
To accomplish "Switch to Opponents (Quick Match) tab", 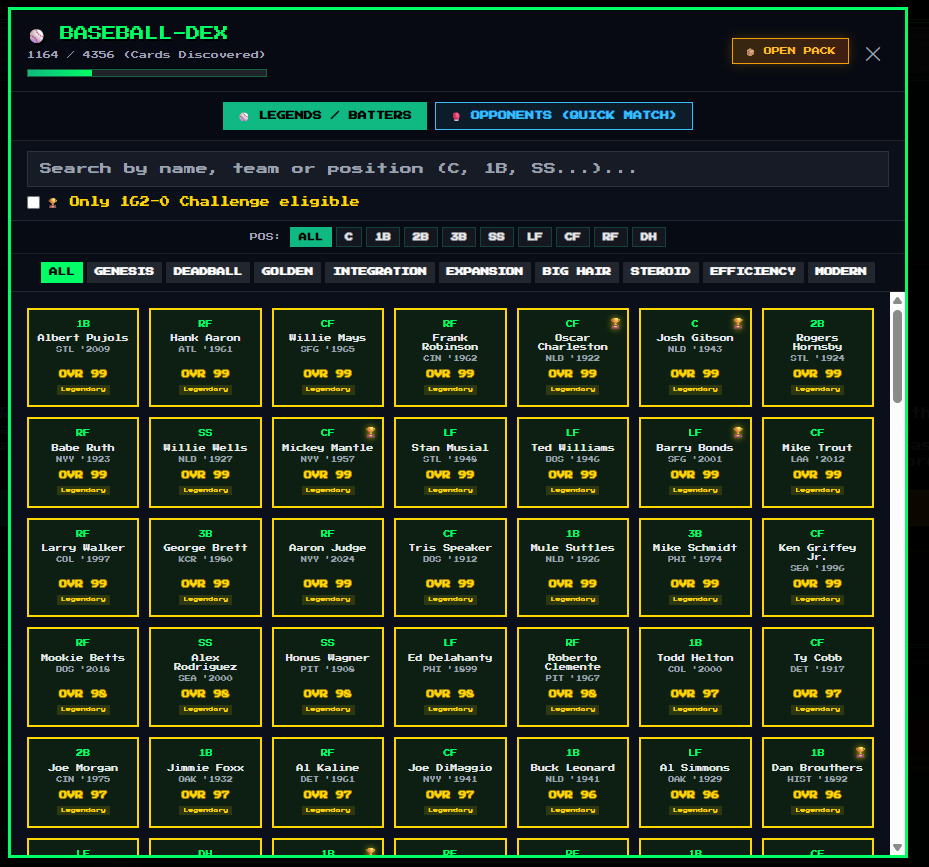I will tap(563, 116).
